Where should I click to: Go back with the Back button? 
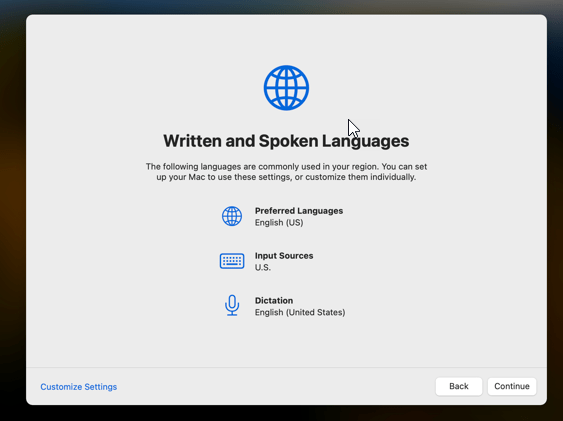pos(459,386)
